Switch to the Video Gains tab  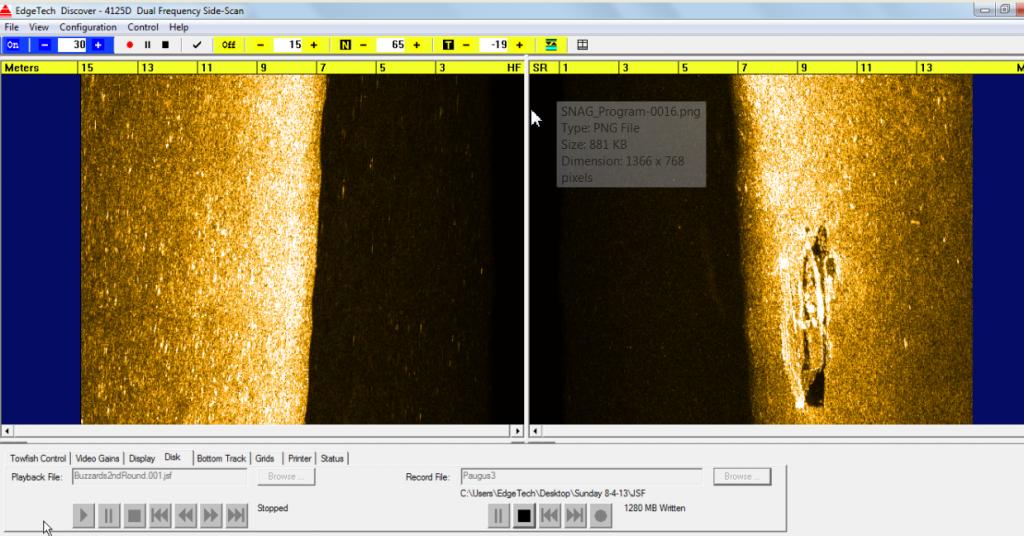click(x=98, y=458)
